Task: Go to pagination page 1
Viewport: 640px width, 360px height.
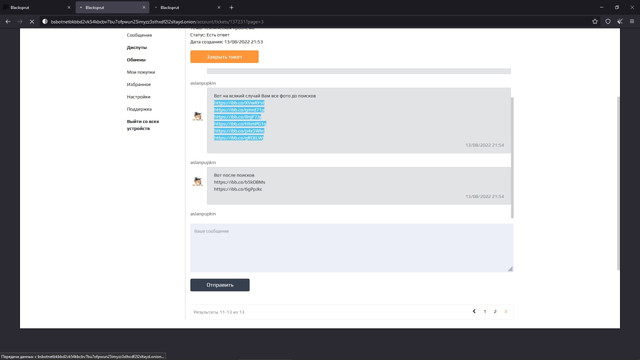Action: click(485, 311)
